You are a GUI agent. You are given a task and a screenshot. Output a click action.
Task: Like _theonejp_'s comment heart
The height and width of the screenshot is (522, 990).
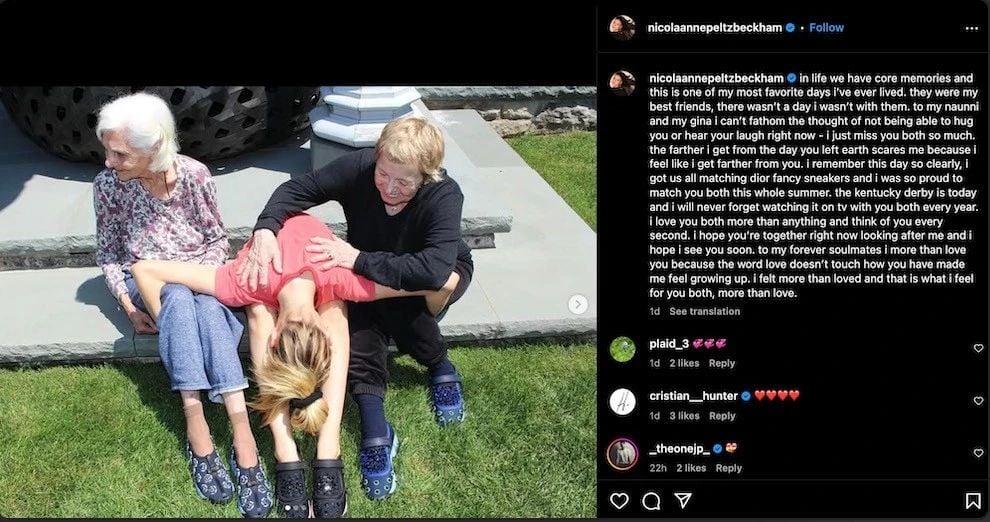coord(978,453)
